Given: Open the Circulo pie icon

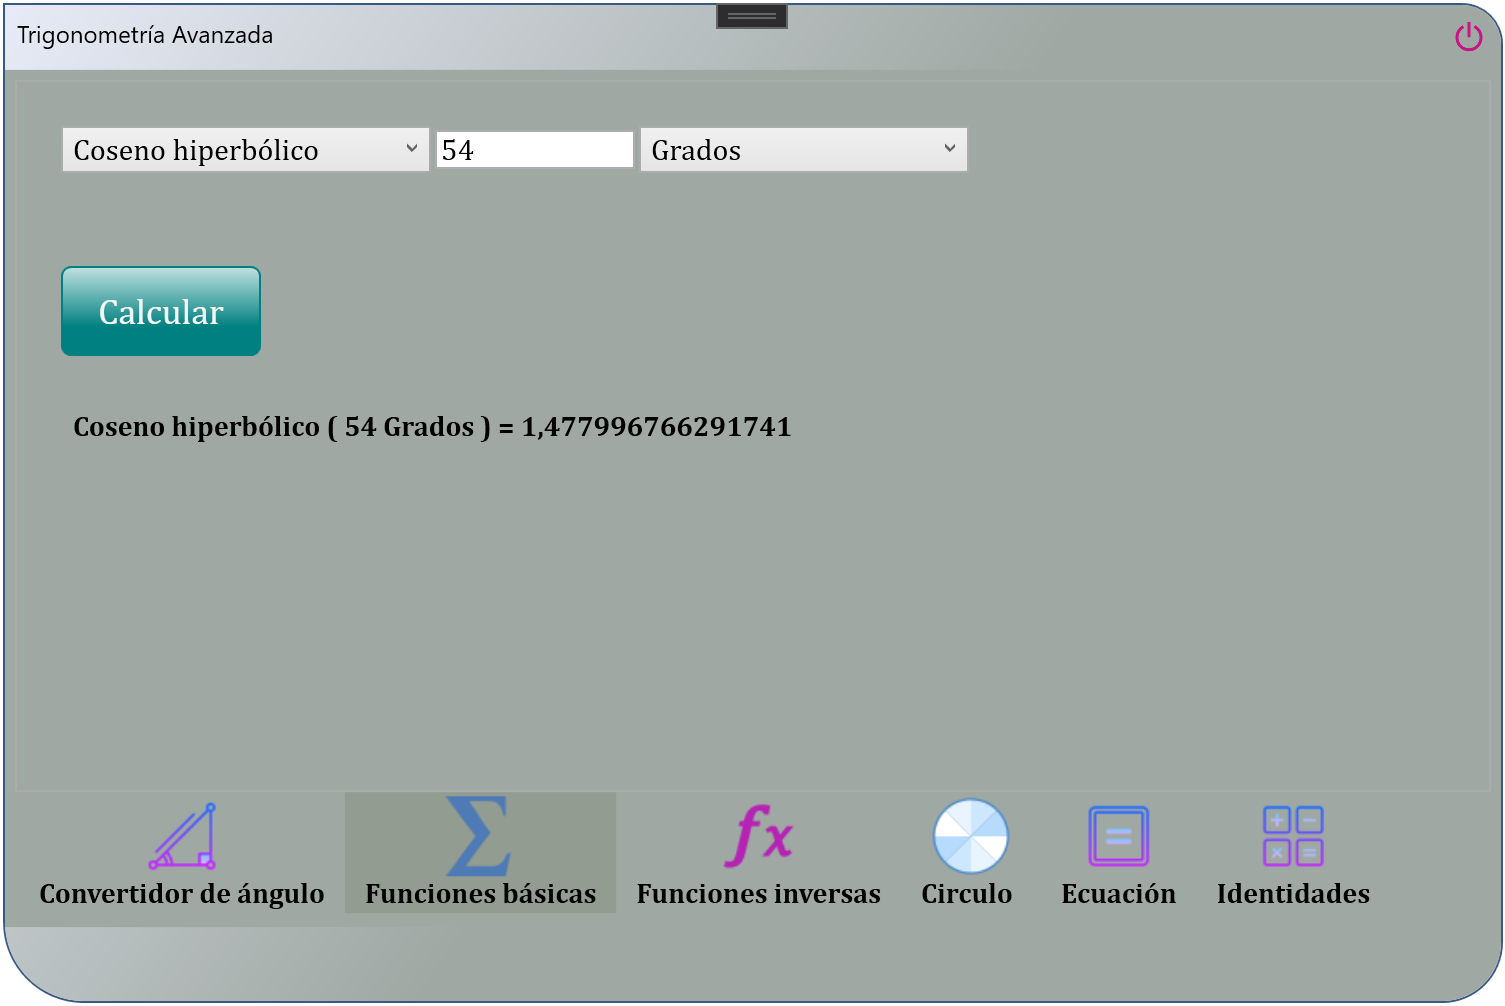Looking at the screenshot, I should 970,836.
